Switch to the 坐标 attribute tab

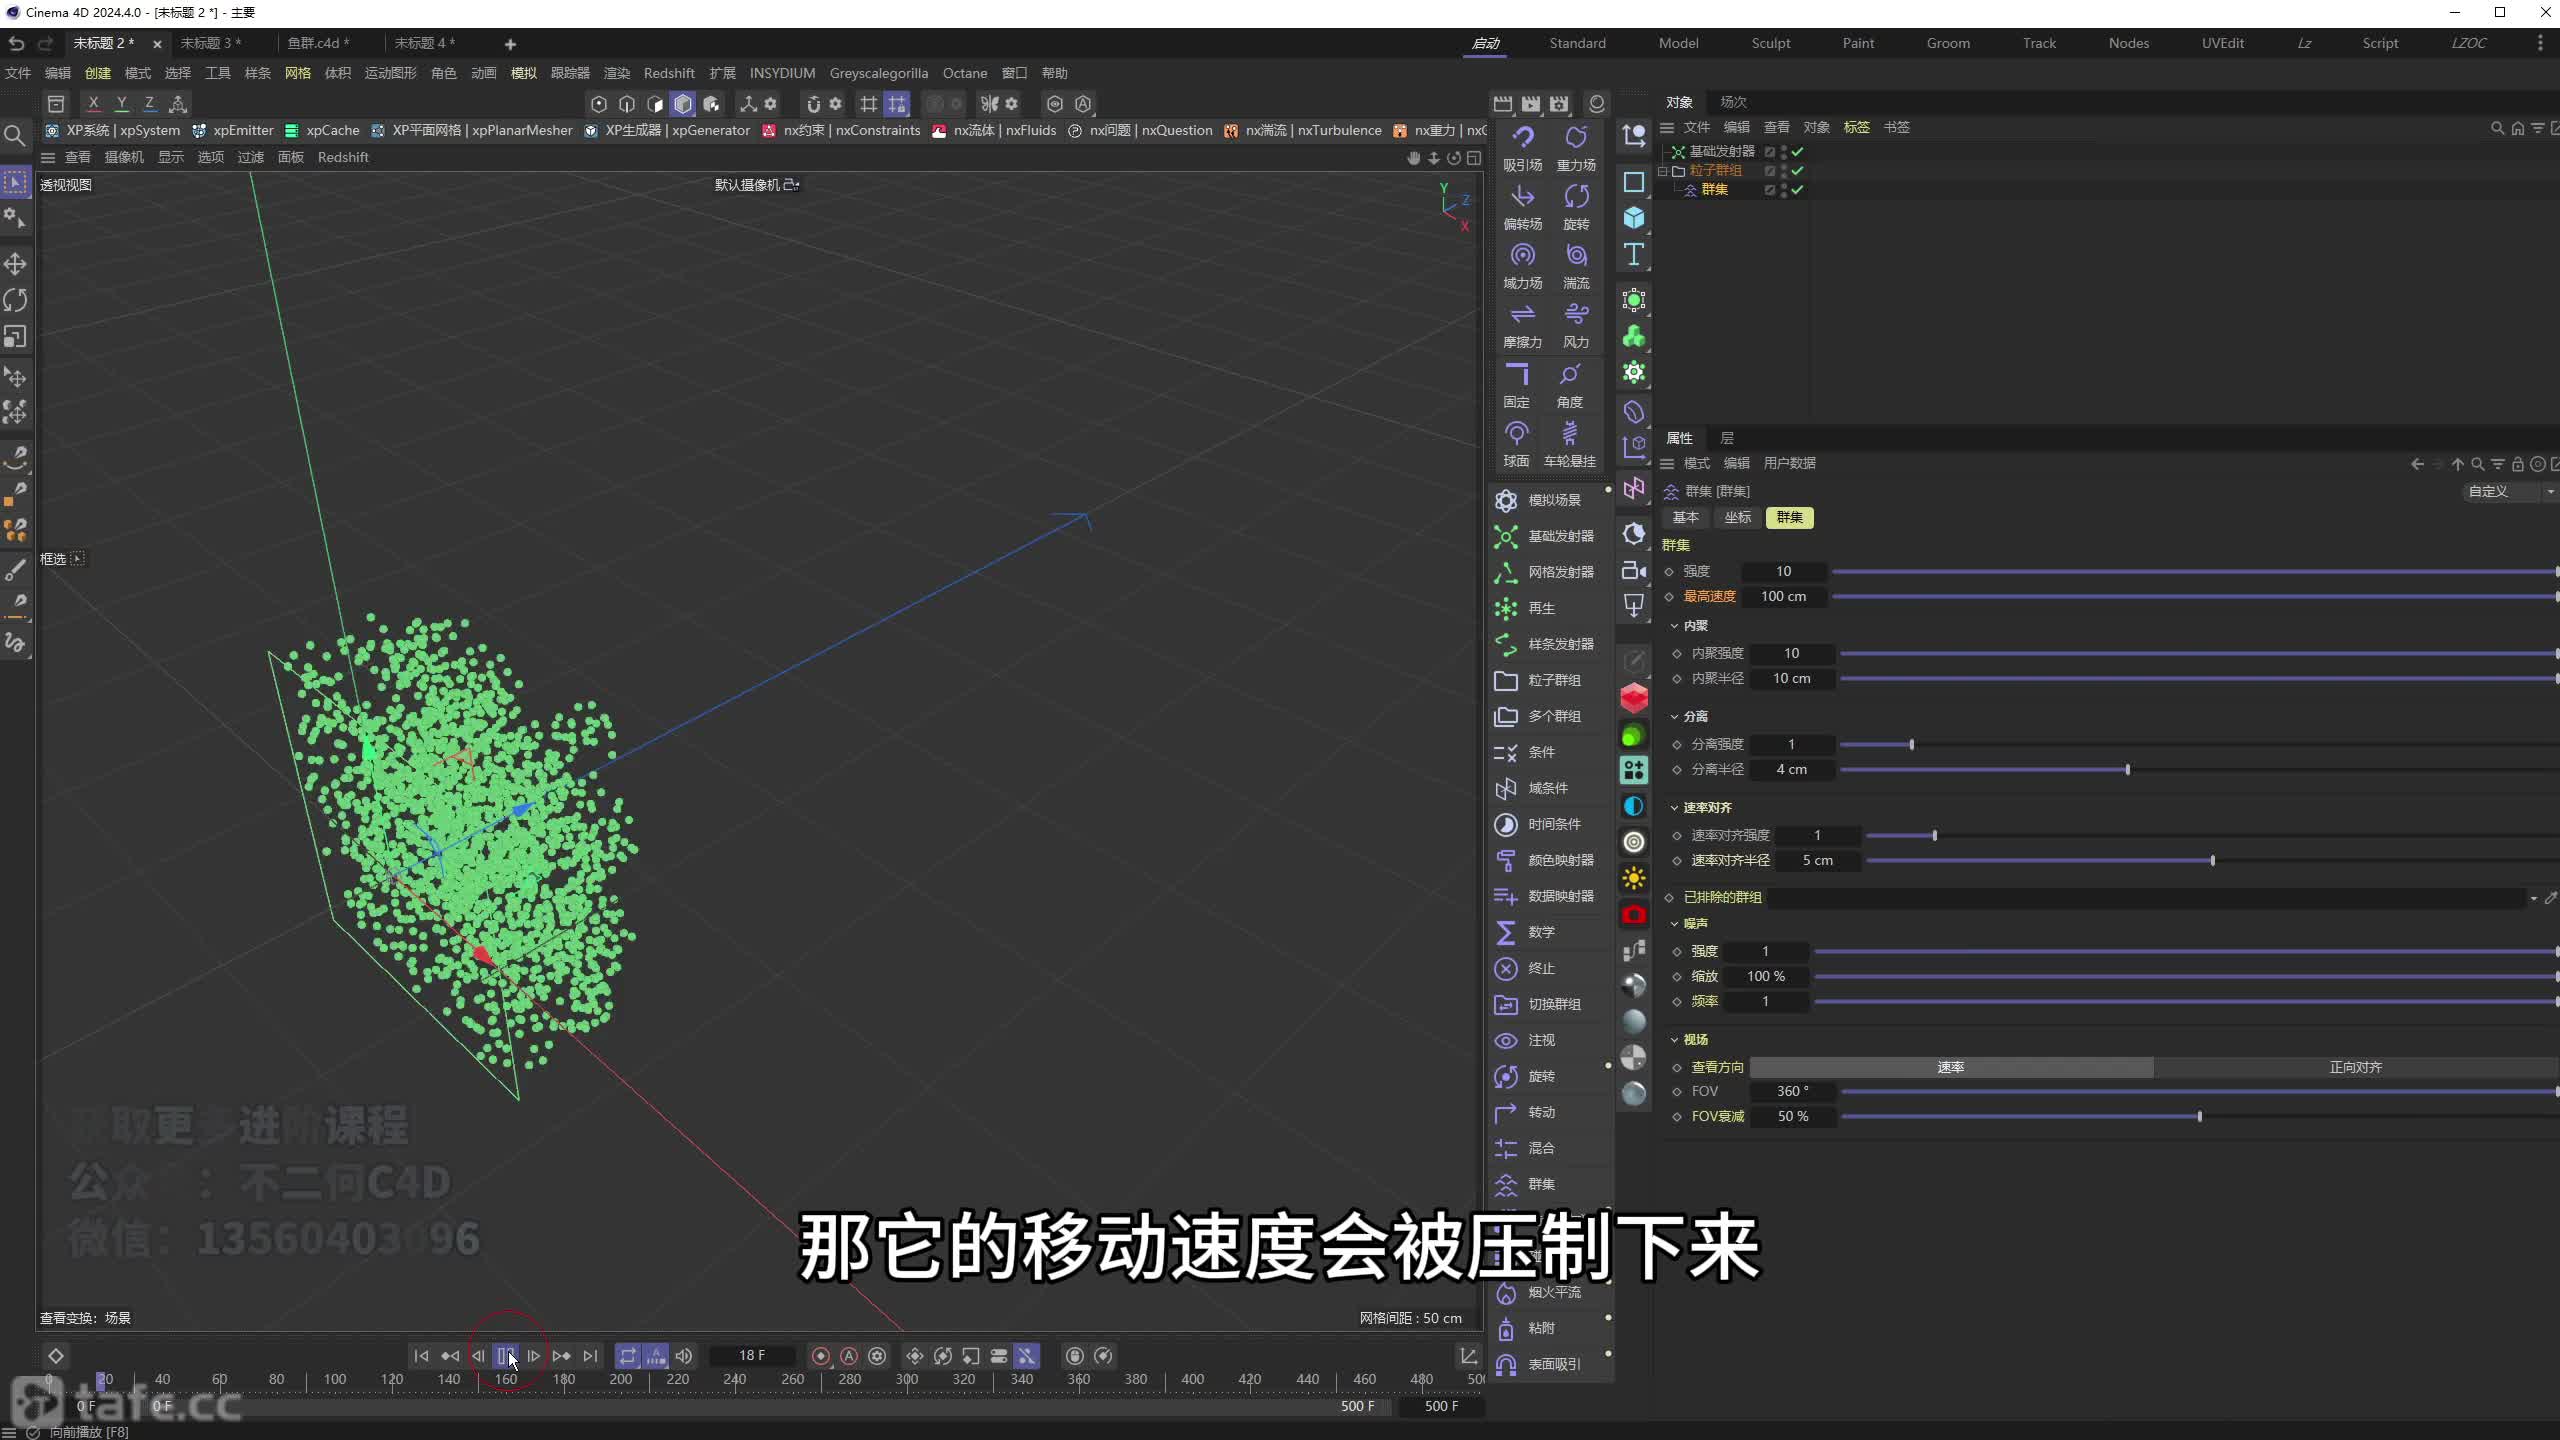coord(1738,517)
